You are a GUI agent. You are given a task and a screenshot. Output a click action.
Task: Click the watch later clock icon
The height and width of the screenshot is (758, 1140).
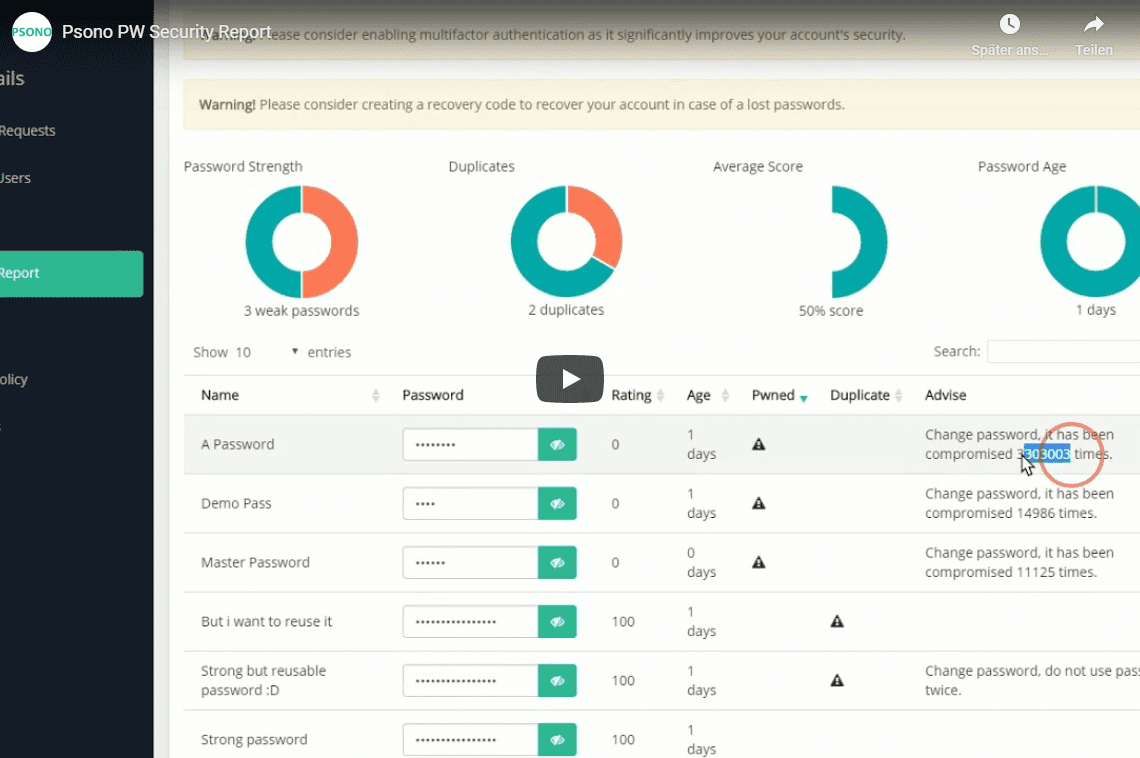click(1009, 24)
